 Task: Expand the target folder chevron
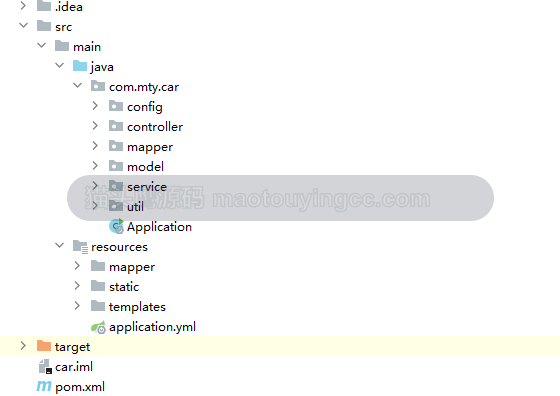point(23,346)
